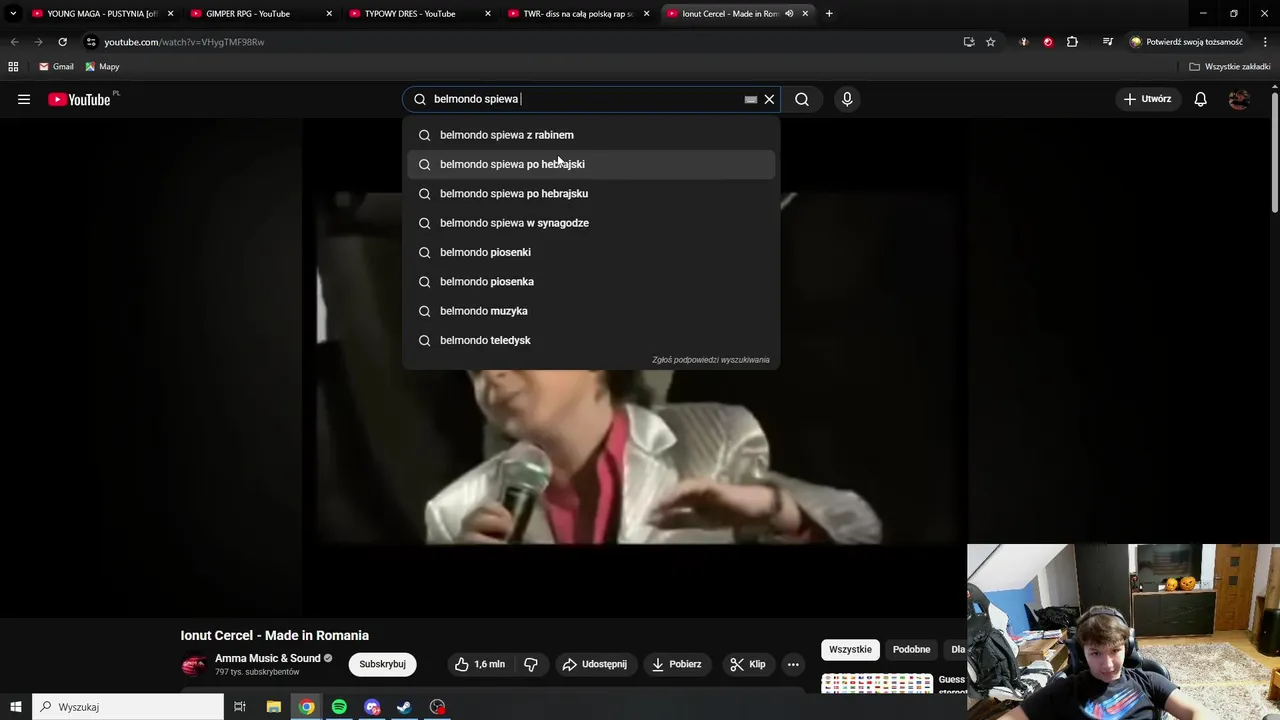This screenshot has height=720, width=1280.
Task: Click 'Zgłoś podpowiedzi wyszukiwania' link
Action: (710, 360)
